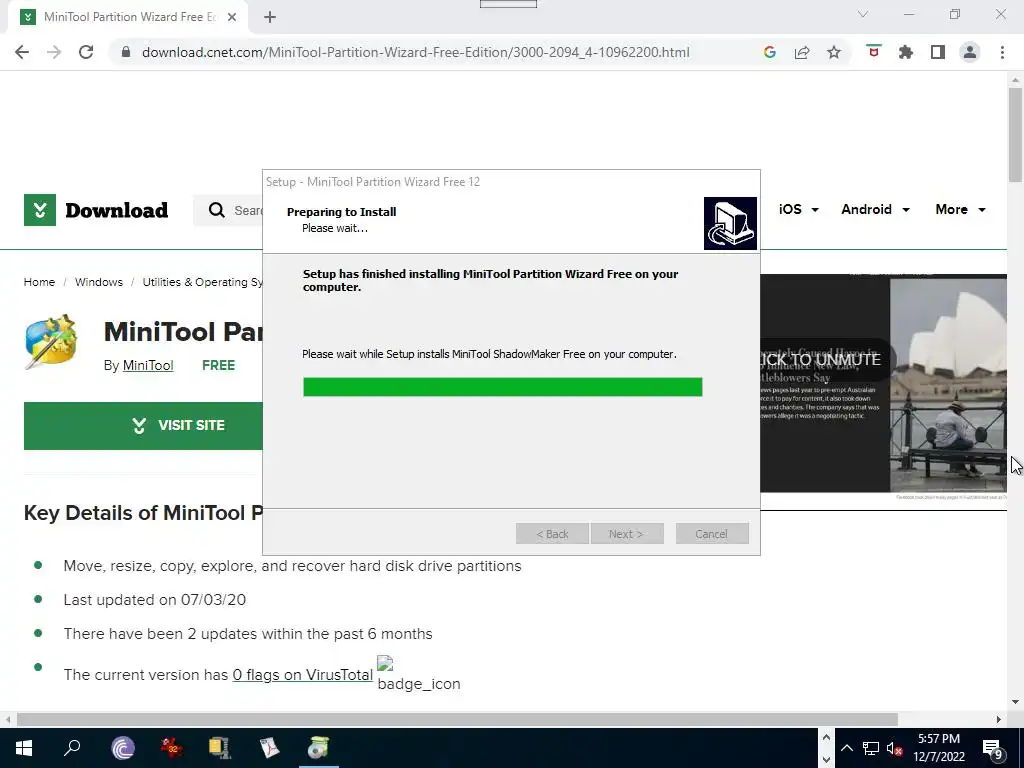This screenshot has height=768, width=1024.
Task: Open the red bug app in taskbar
Action: tap(171, 748)
